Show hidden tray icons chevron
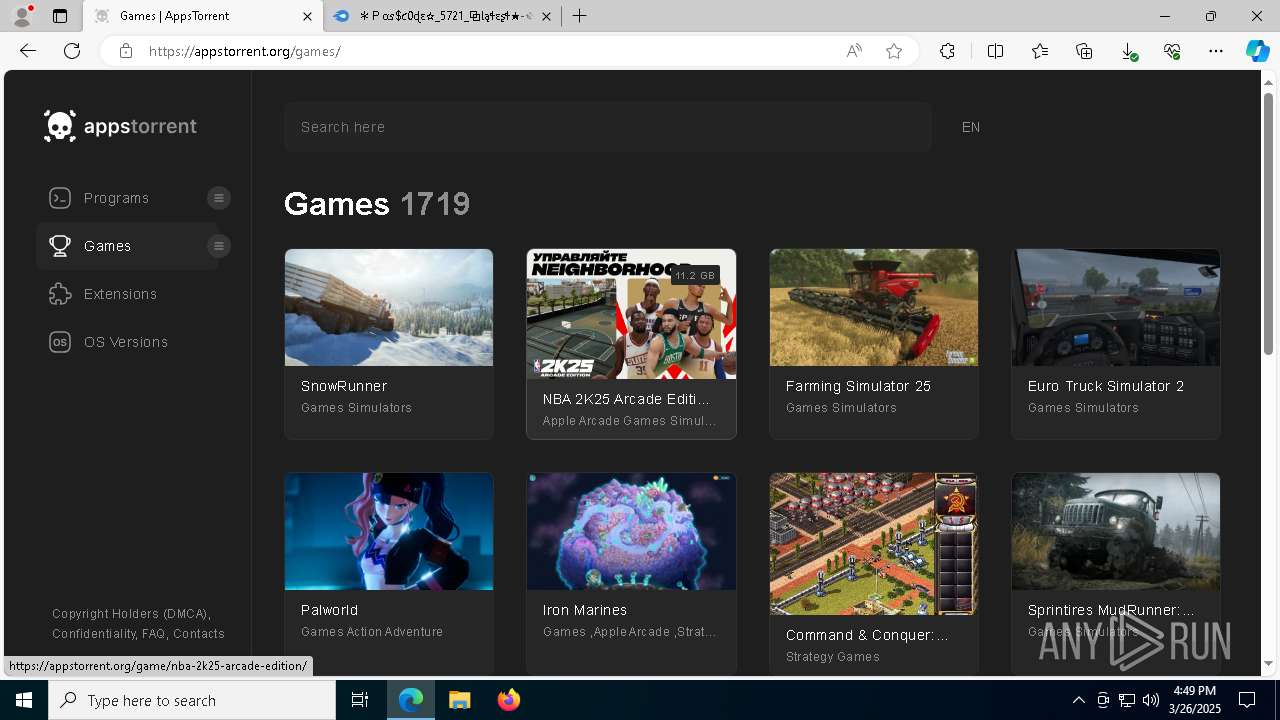The width and height of the screenshot is (1280, 720). (x=1078, y=700)
